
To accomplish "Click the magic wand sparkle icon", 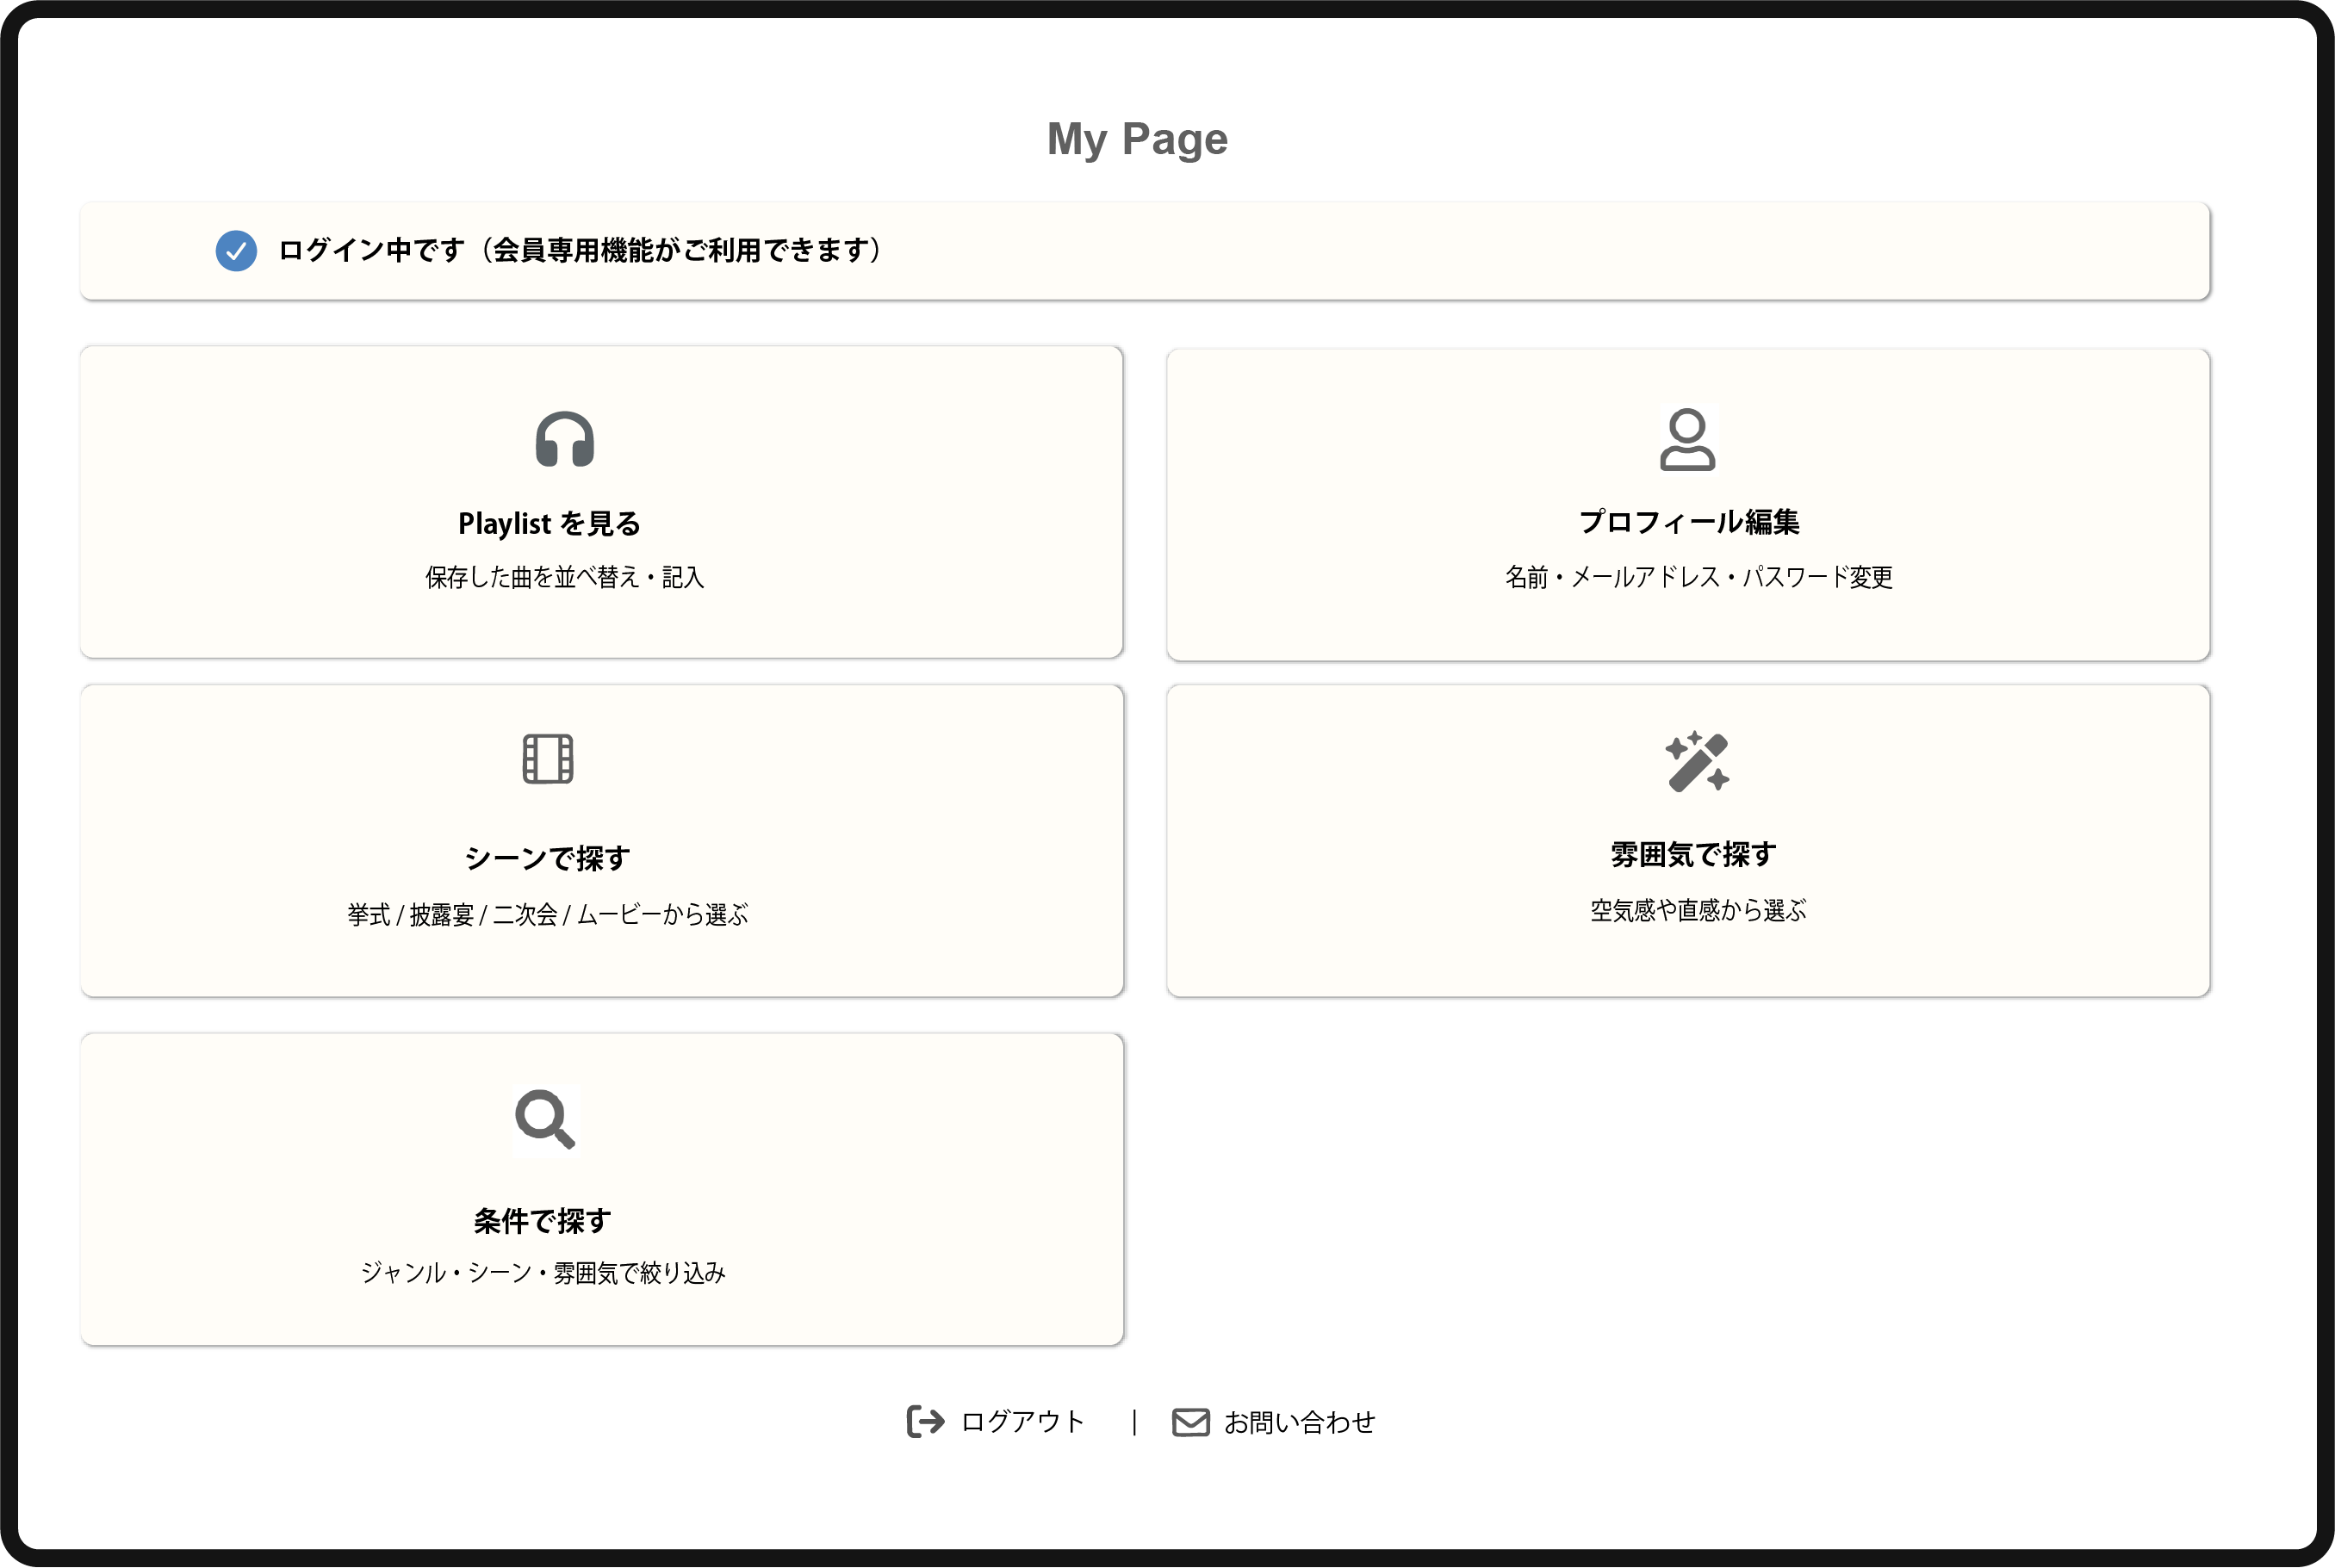I will pos(1697,762).
